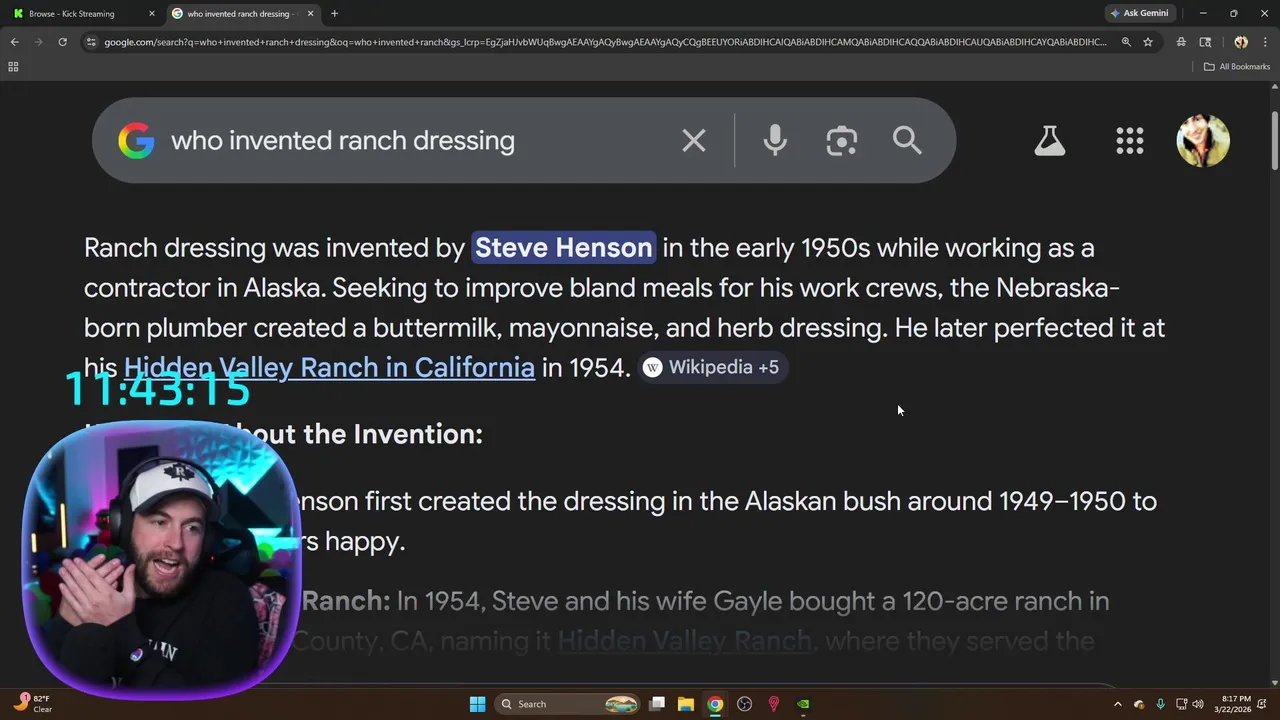The width and height of the screenshot is (1280, 720).
Task: Clear the search box with the X icon
Action: 693,141
